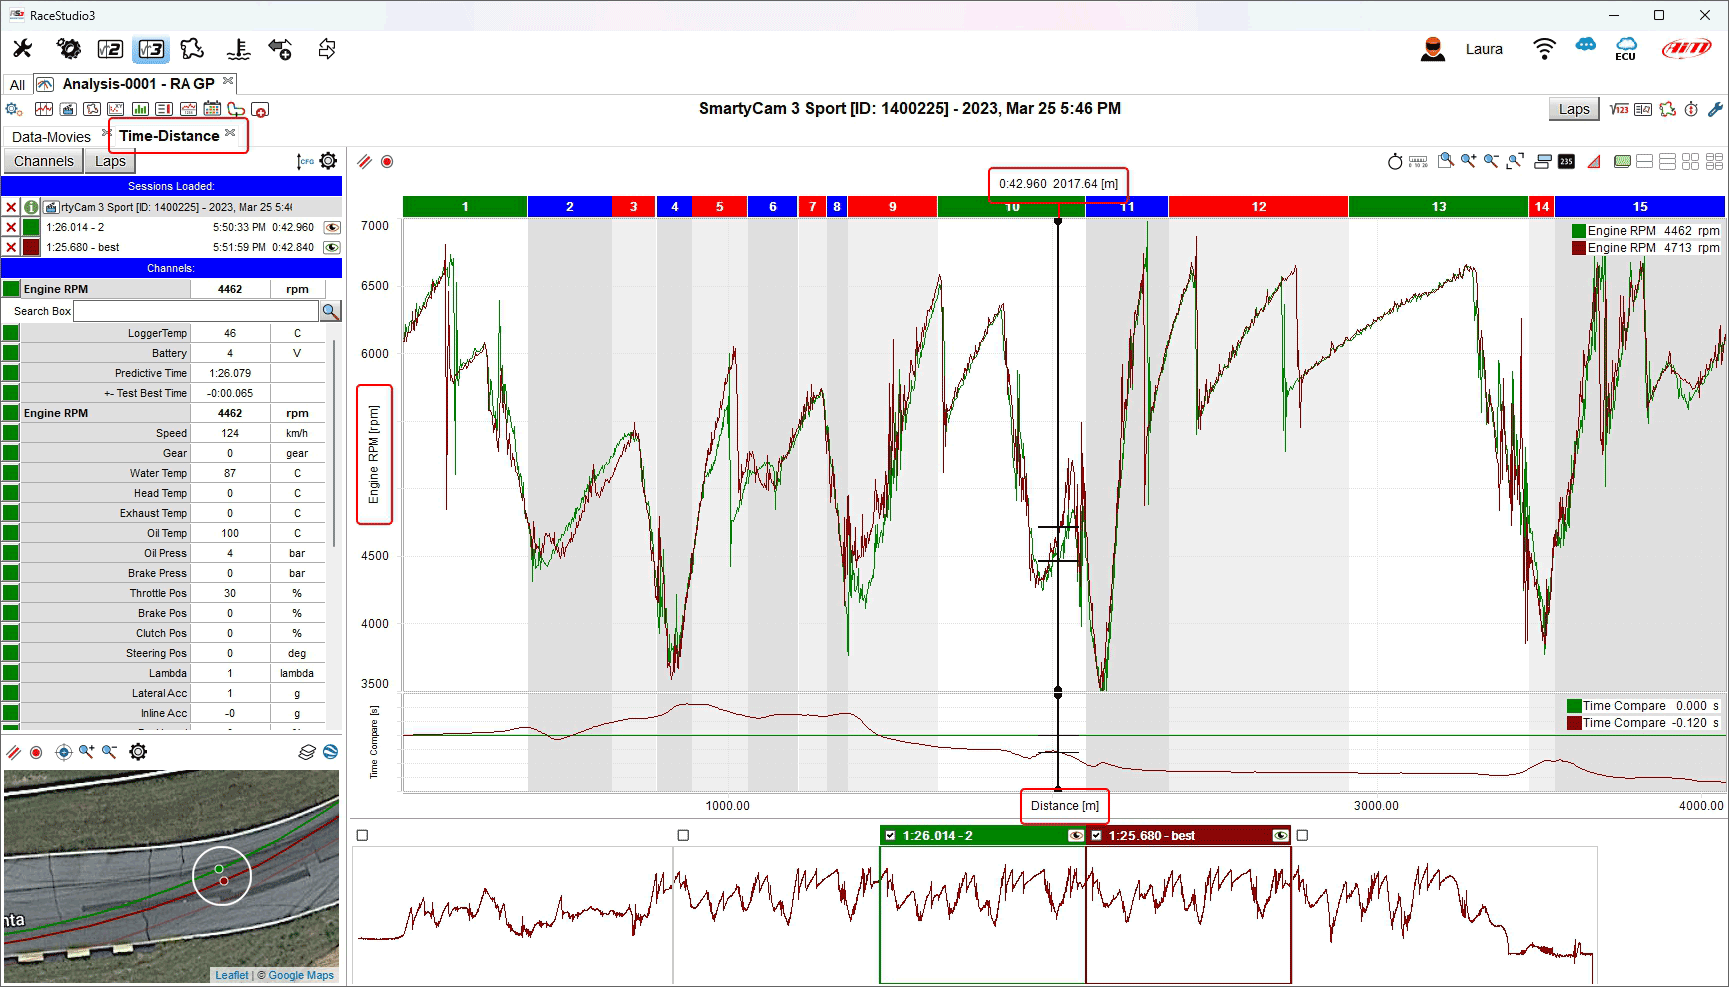Open the Google Maps link
Viewport: 1729px width, 987px height.
301,975
